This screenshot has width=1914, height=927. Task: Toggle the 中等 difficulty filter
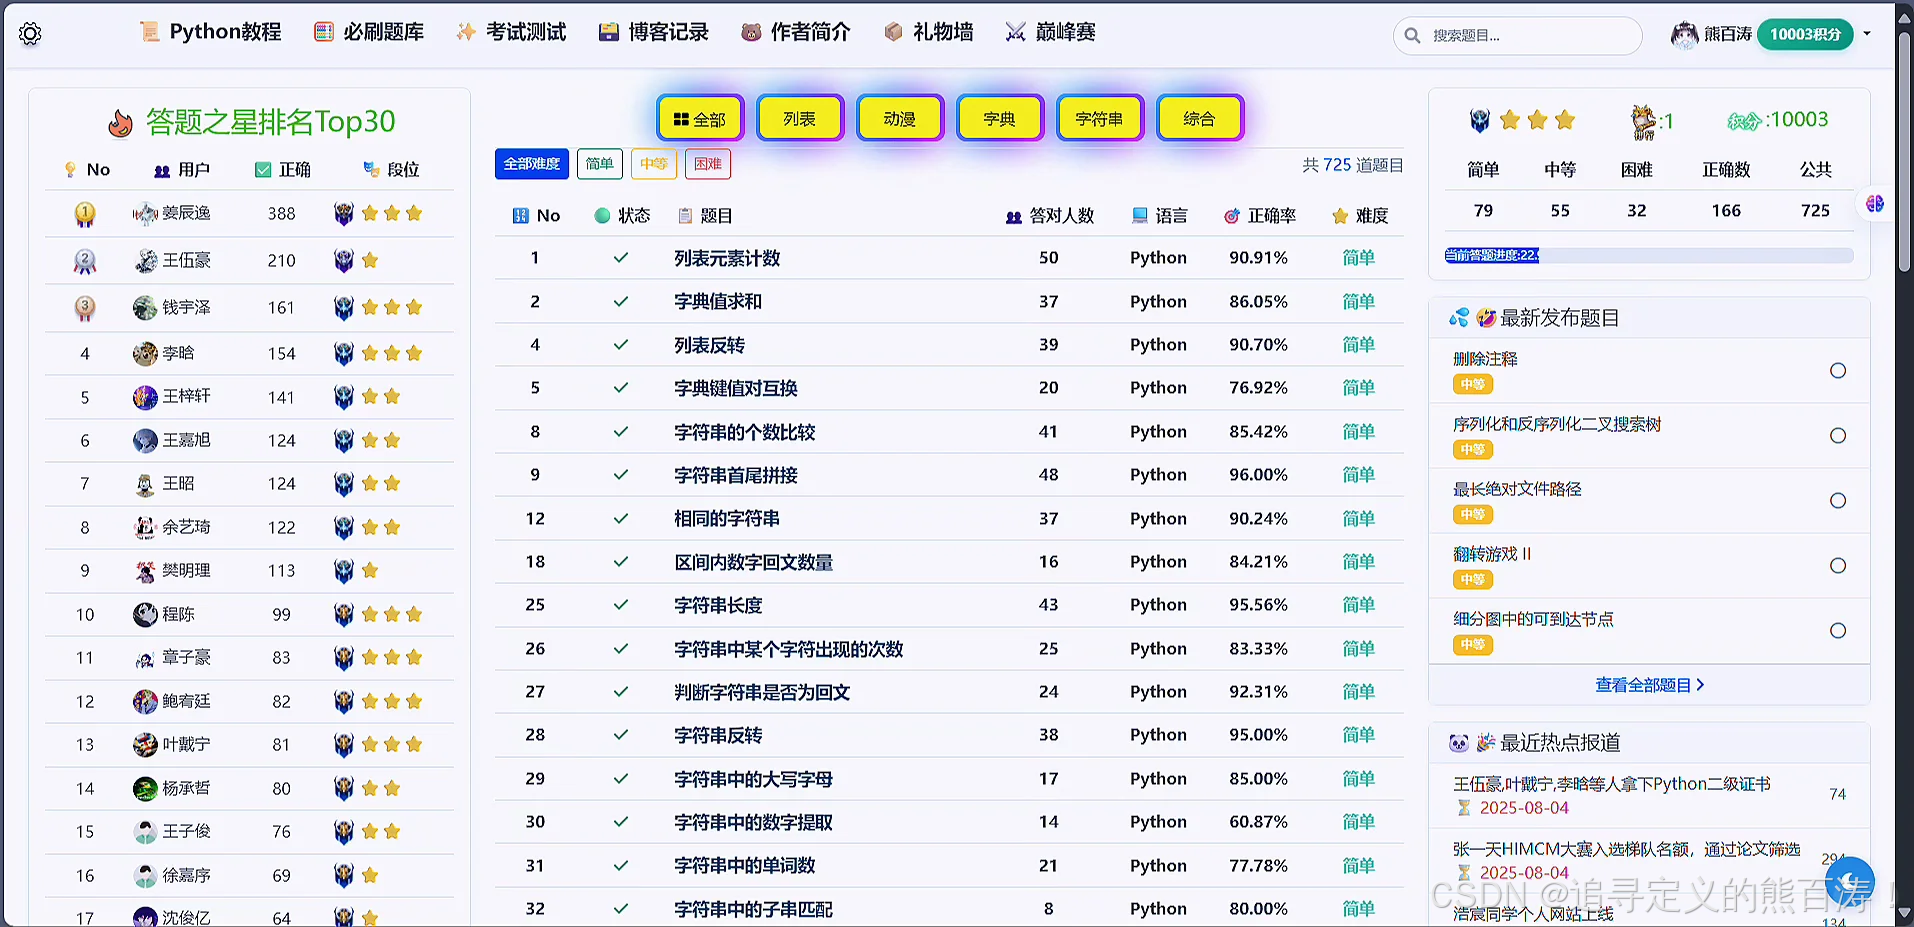[x=654, y=164]
